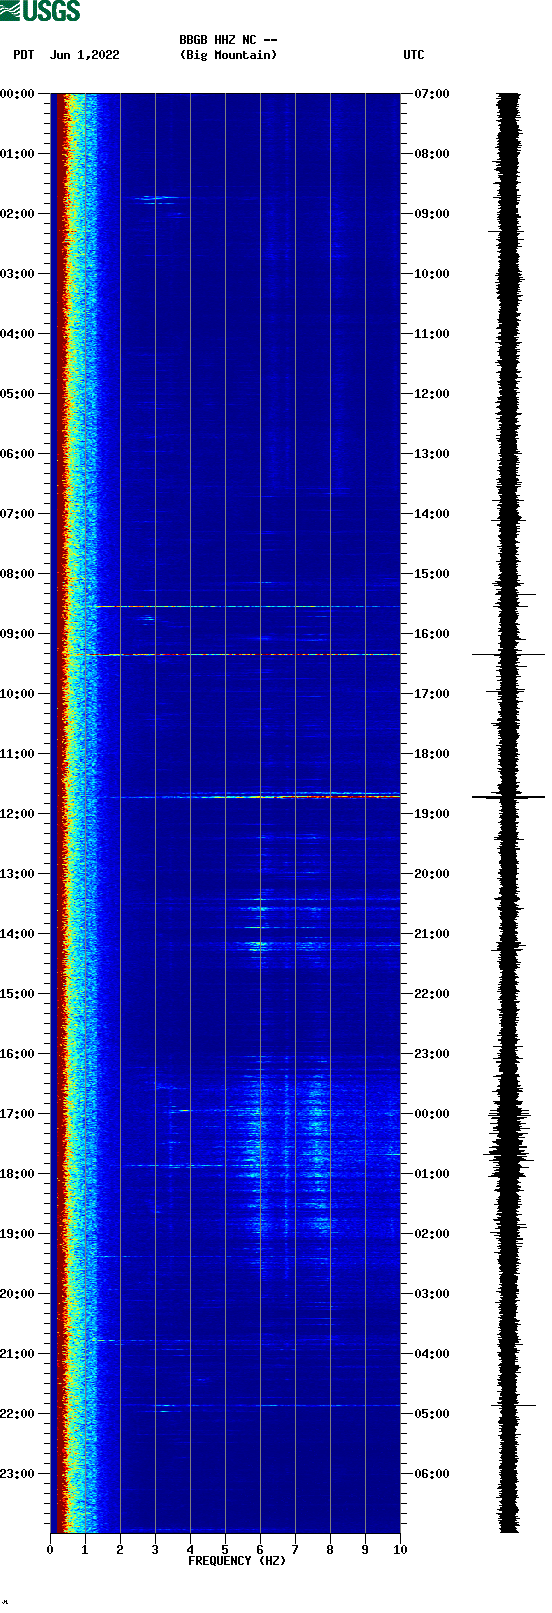The image size is (552, 1613).
Task: Click the 1 Hz frequency tick label
Action: [85, 1550]
